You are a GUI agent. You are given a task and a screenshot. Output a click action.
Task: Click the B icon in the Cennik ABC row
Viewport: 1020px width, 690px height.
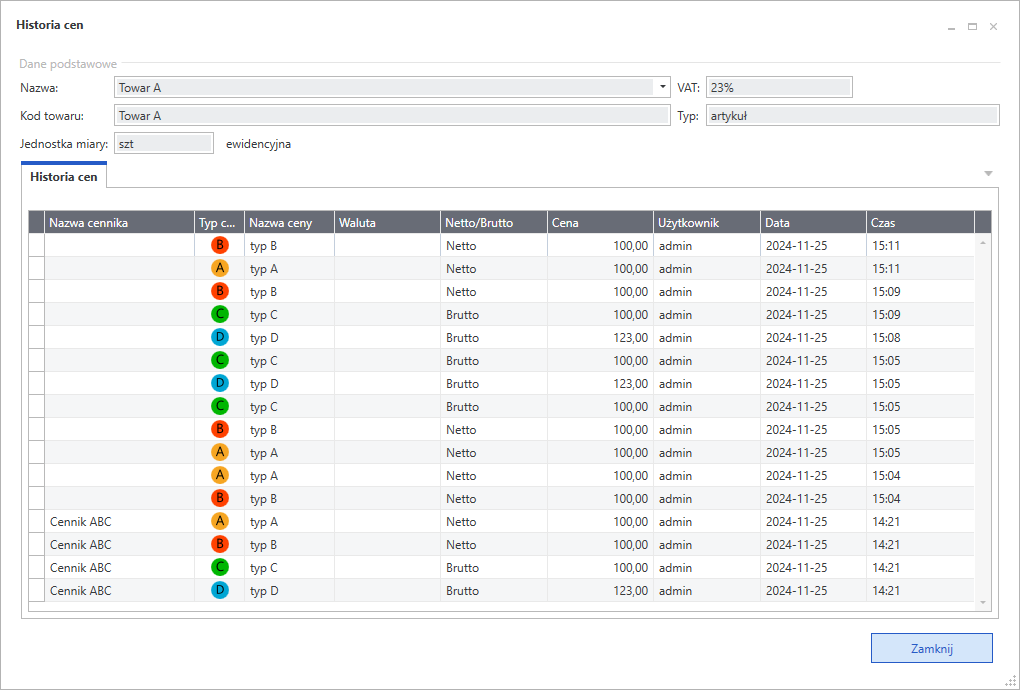pyautogui.click(x=220, y=544)
